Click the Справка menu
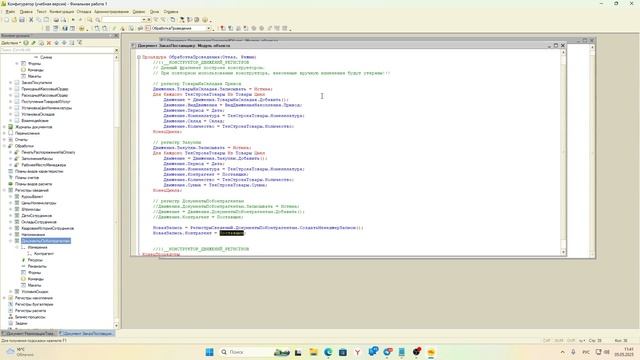This screenshot has height=360, width=640. click(x=171, y=12)
